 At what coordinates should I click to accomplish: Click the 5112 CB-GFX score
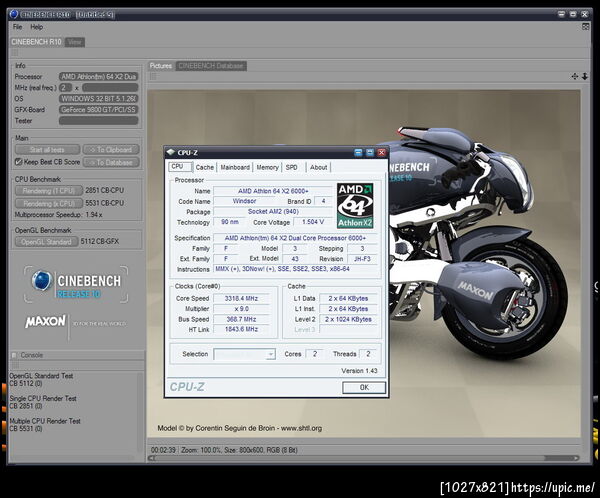coord(100,242)
